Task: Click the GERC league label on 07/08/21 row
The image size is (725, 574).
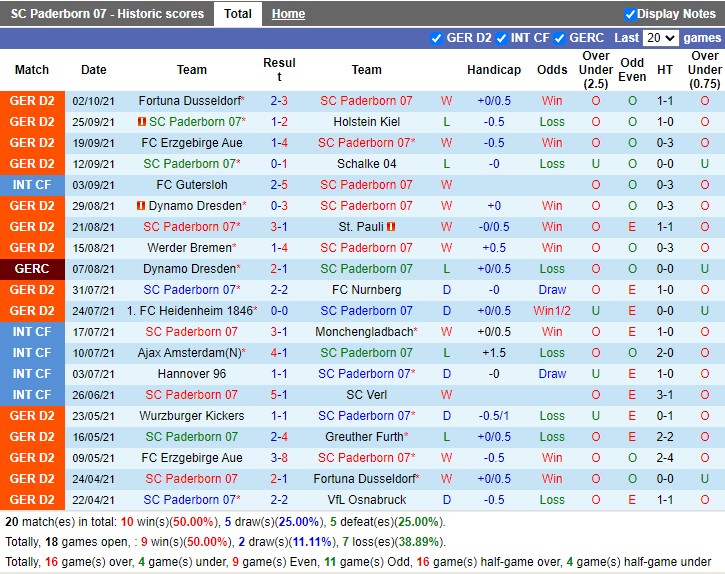Action: [x=32, y=269]
